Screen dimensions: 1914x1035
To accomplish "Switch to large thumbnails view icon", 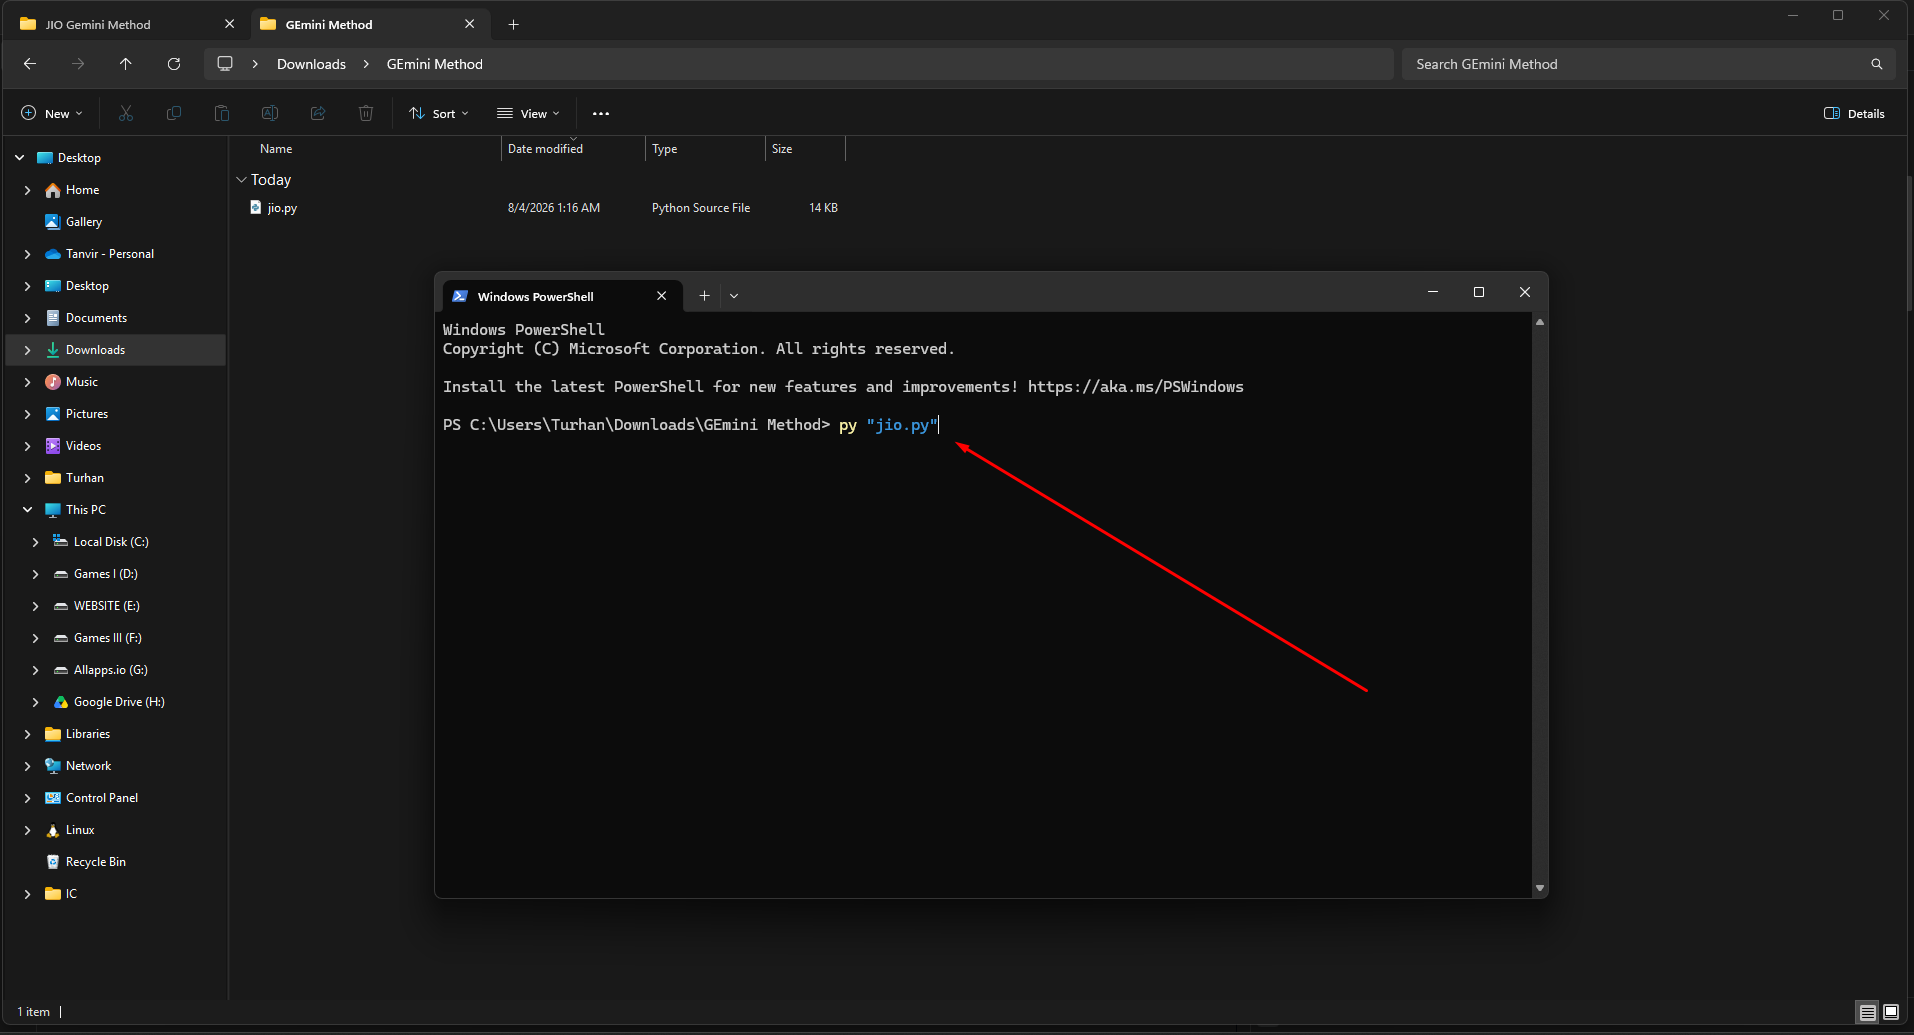I will coord(1891,1012).
